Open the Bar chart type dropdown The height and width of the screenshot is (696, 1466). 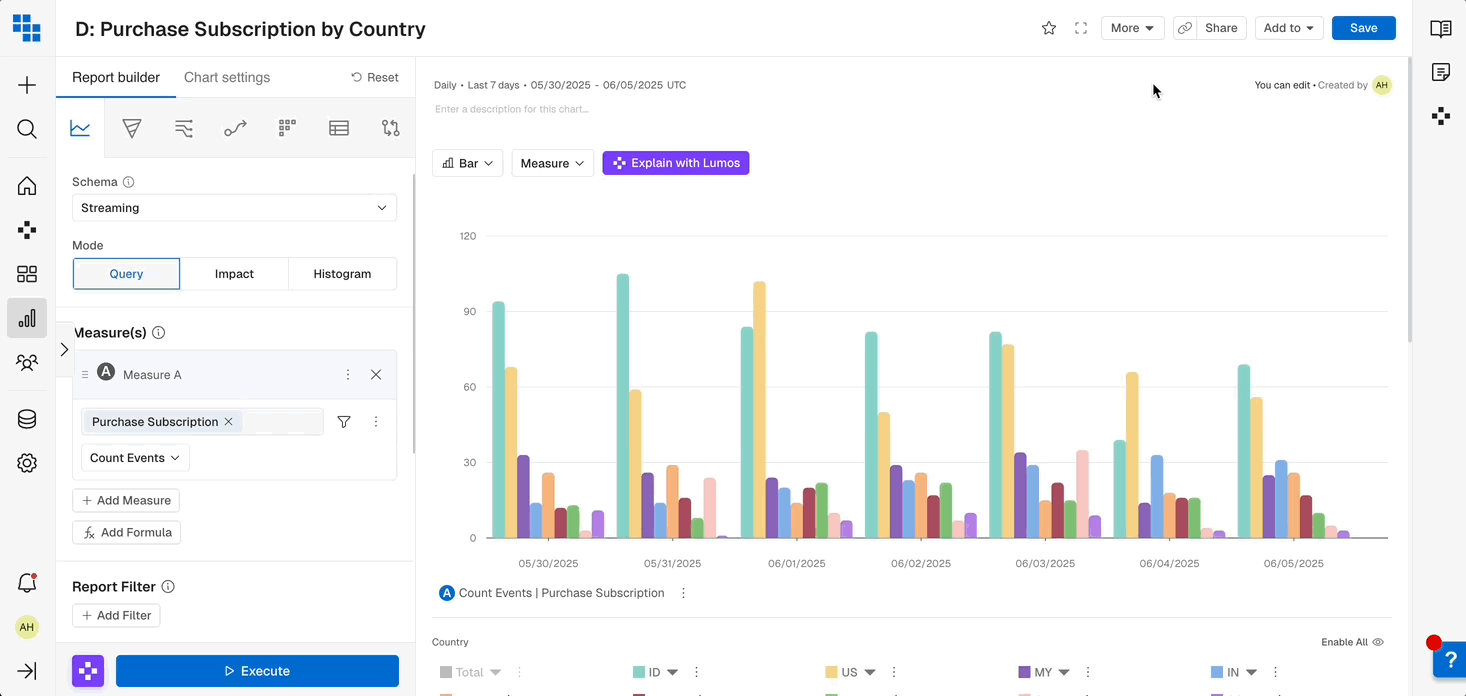(468, 163)
